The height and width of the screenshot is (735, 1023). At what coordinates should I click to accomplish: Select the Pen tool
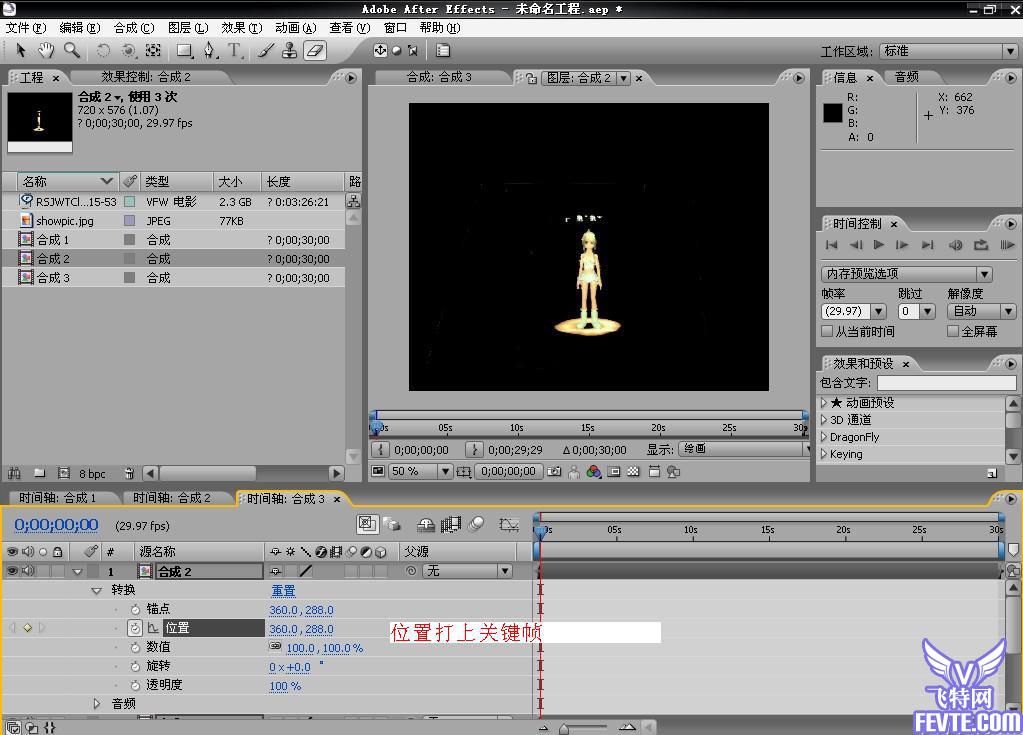[x=209, y=51]
